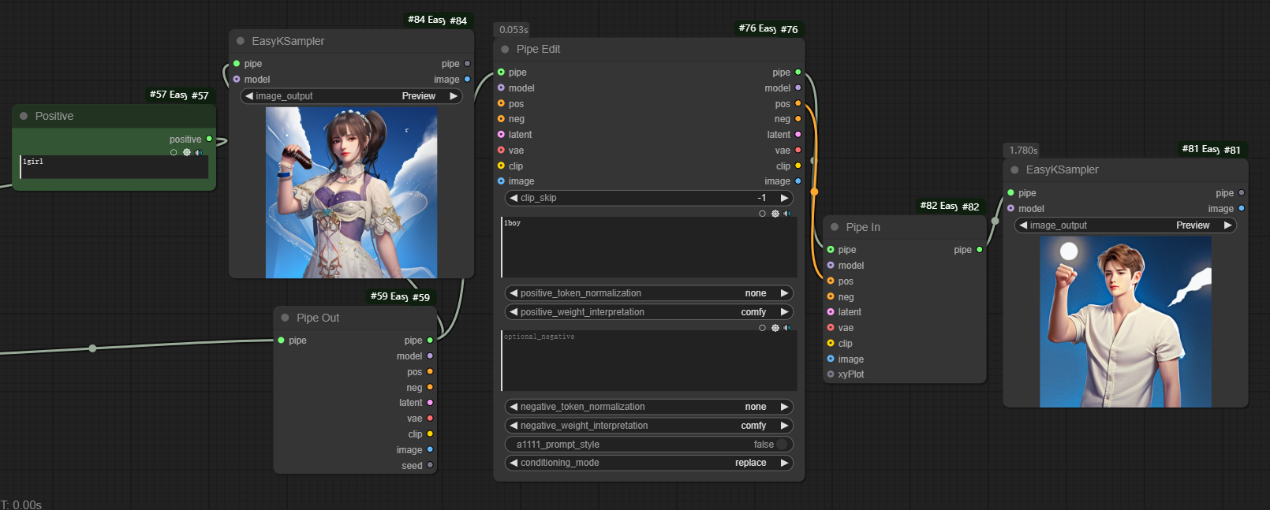Collapse the Pipe Edit node via title dot

[505, 49]
